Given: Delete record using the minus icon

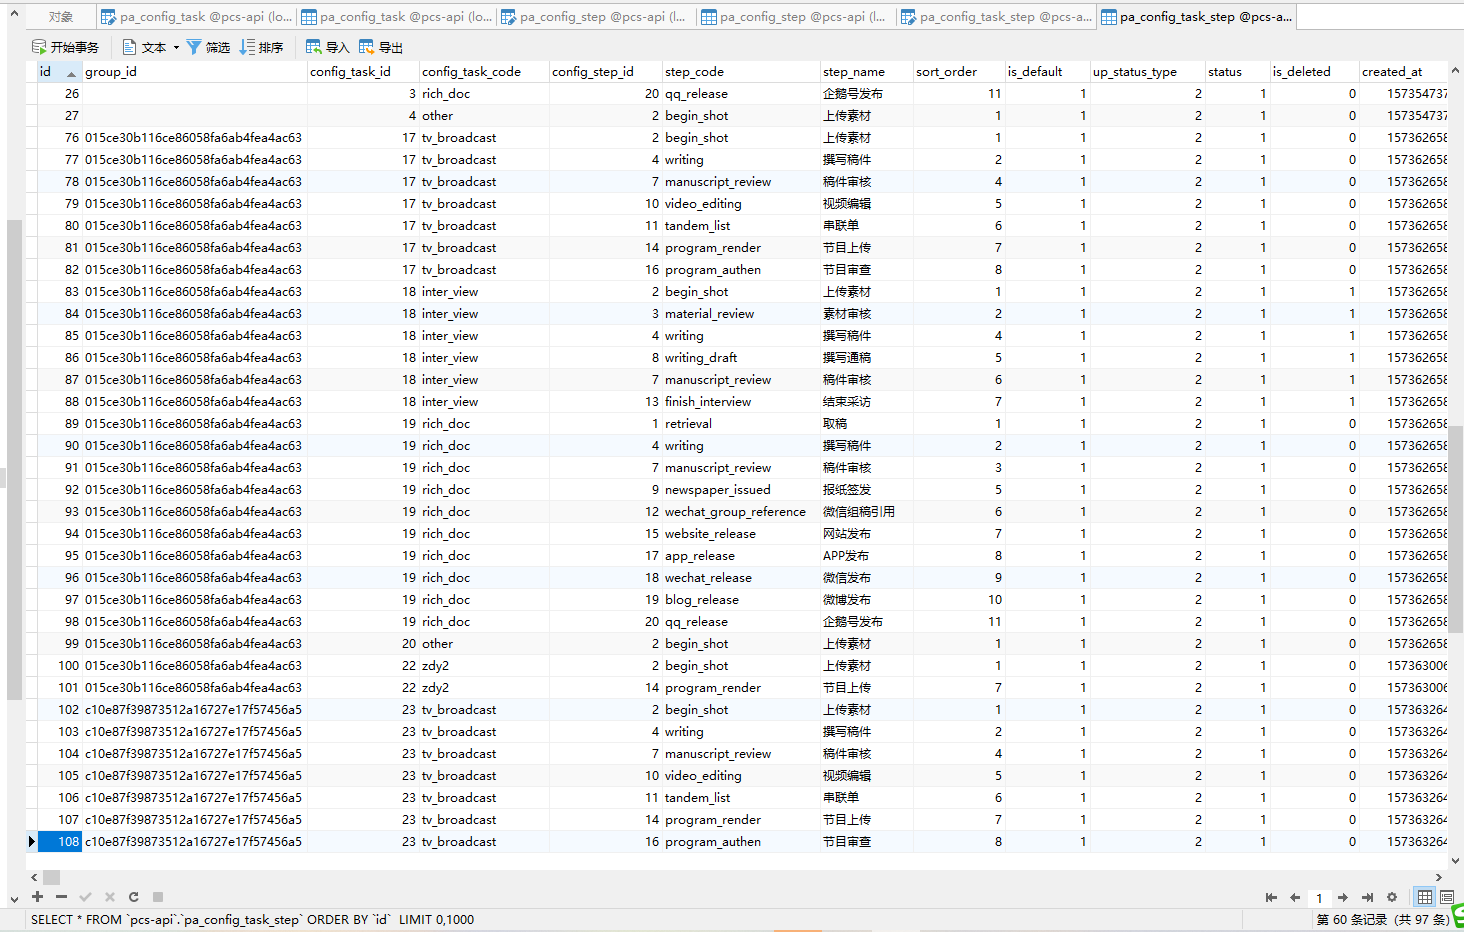Looking at the screenshot, I should (x=61, y=897).
